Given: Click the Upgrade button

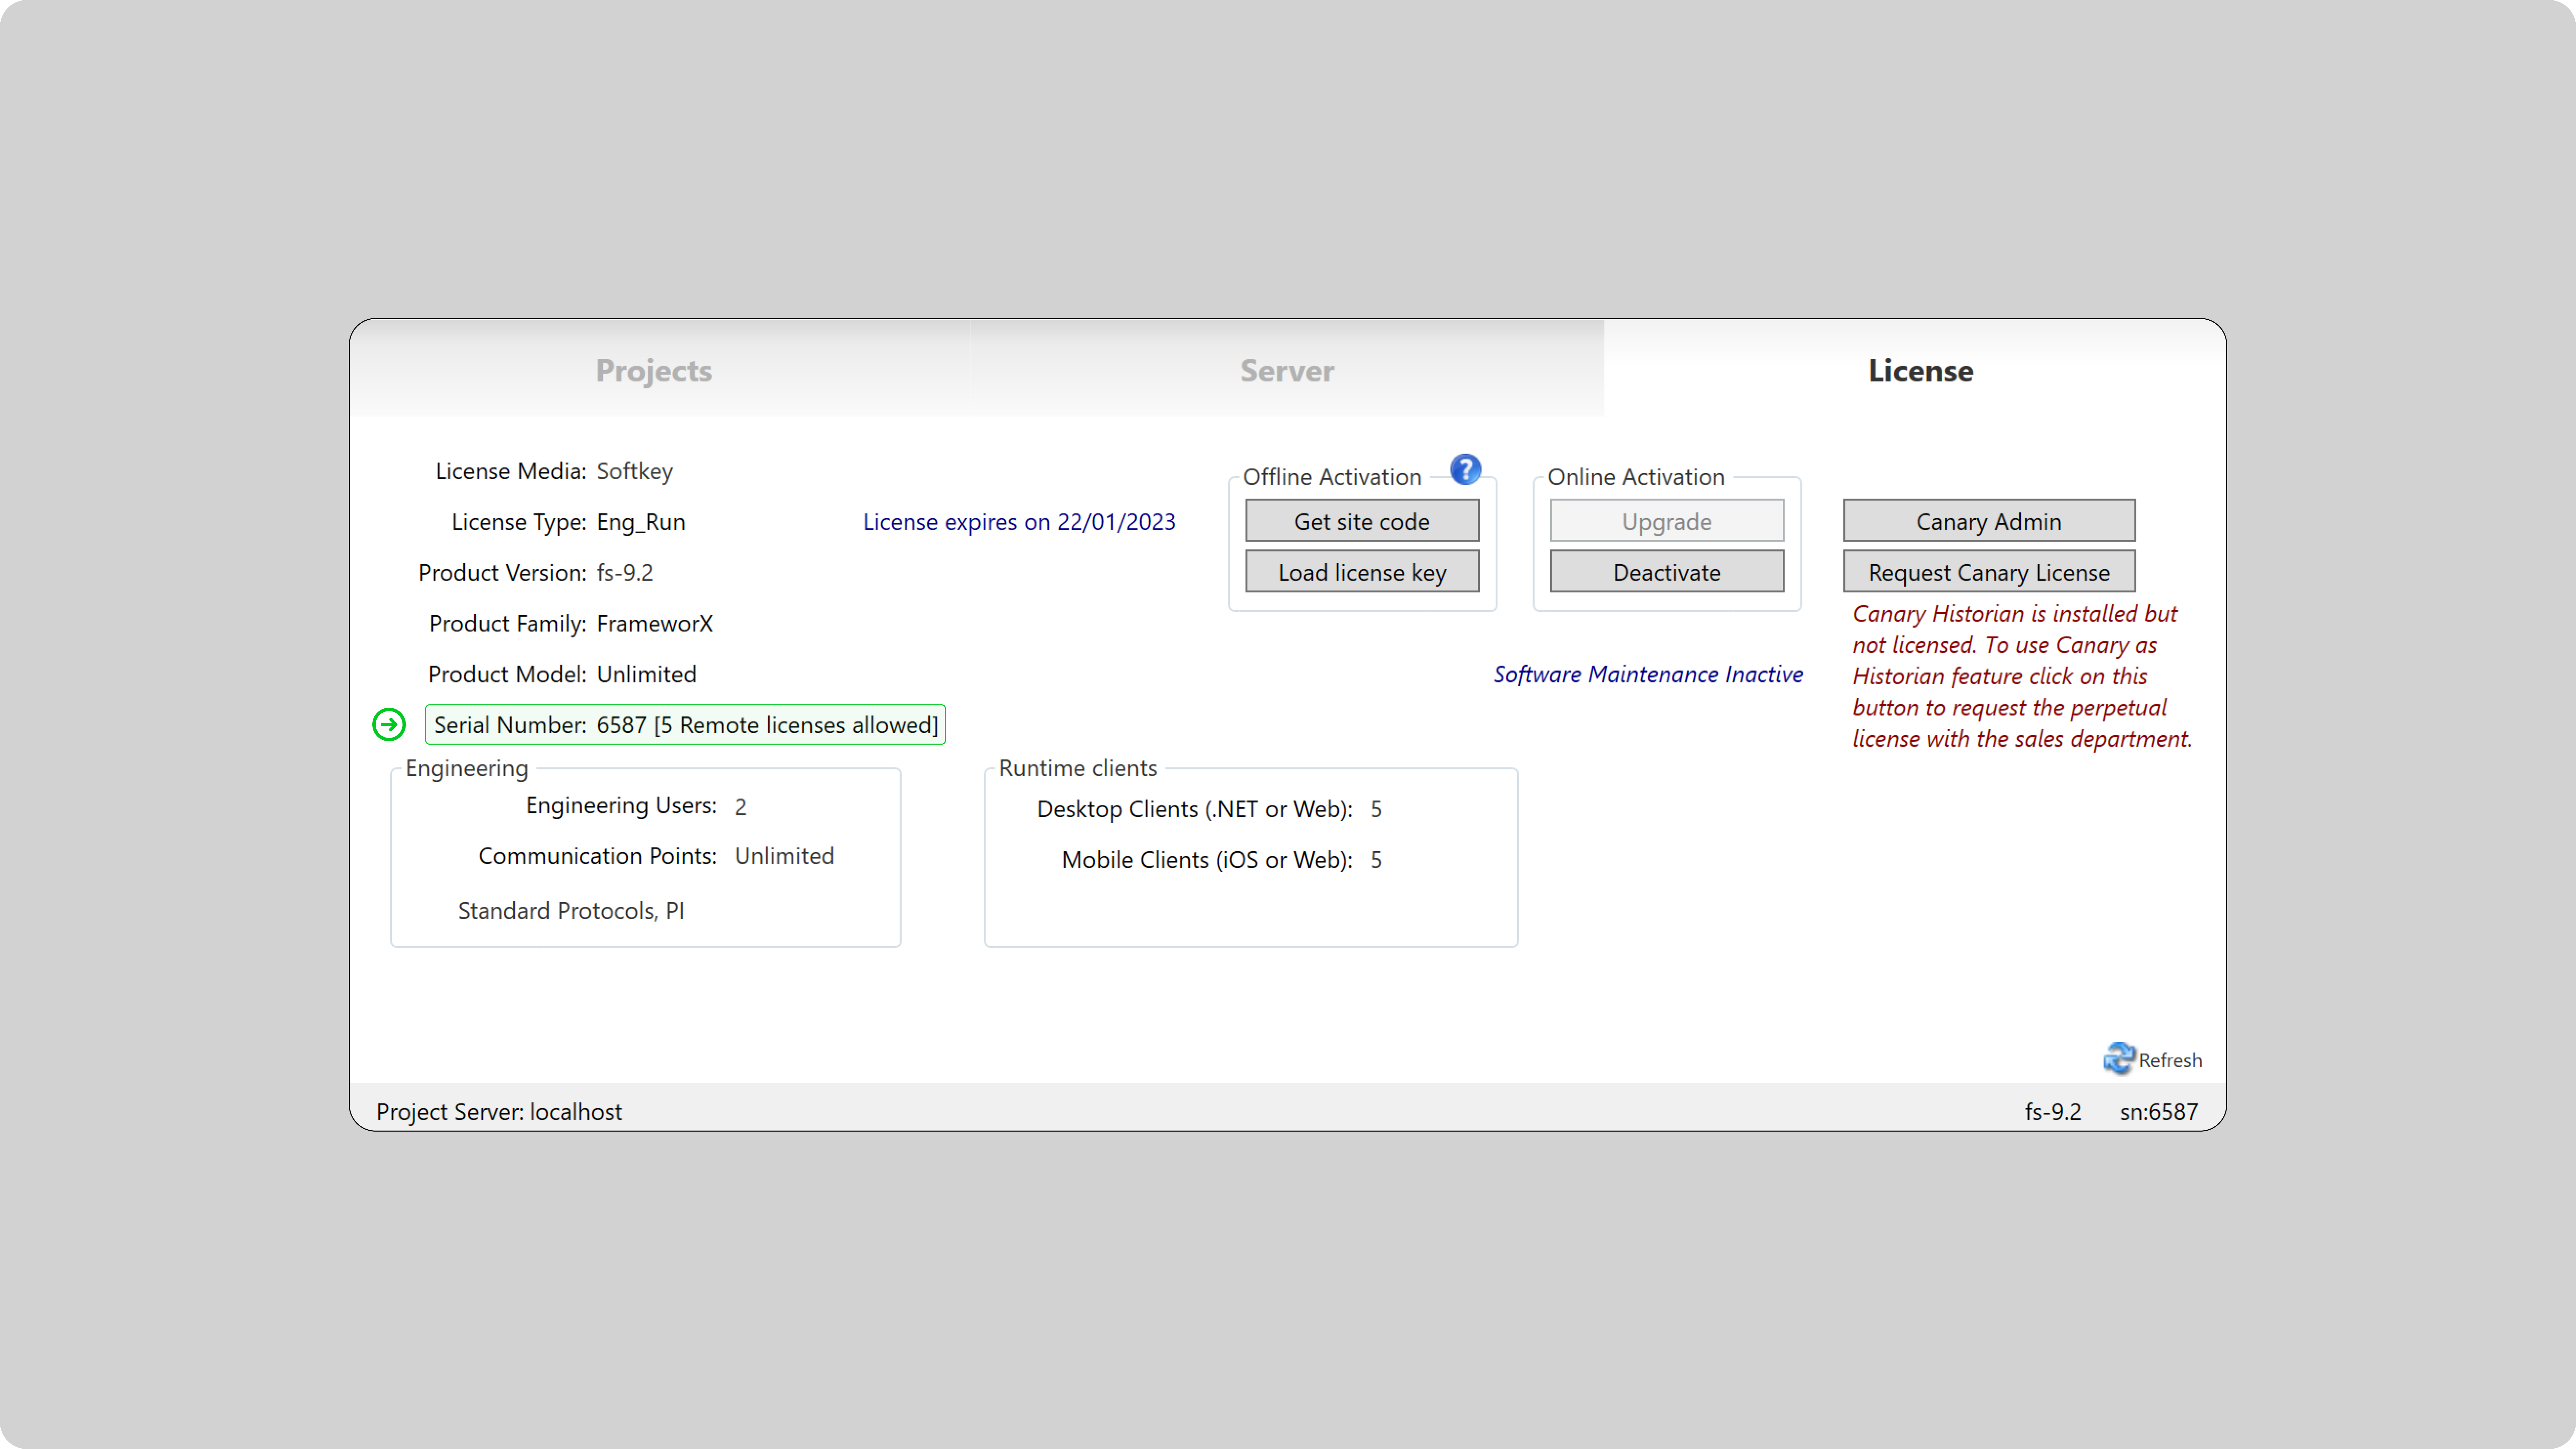Looking at the screenshot, I should pos(1667,521).
